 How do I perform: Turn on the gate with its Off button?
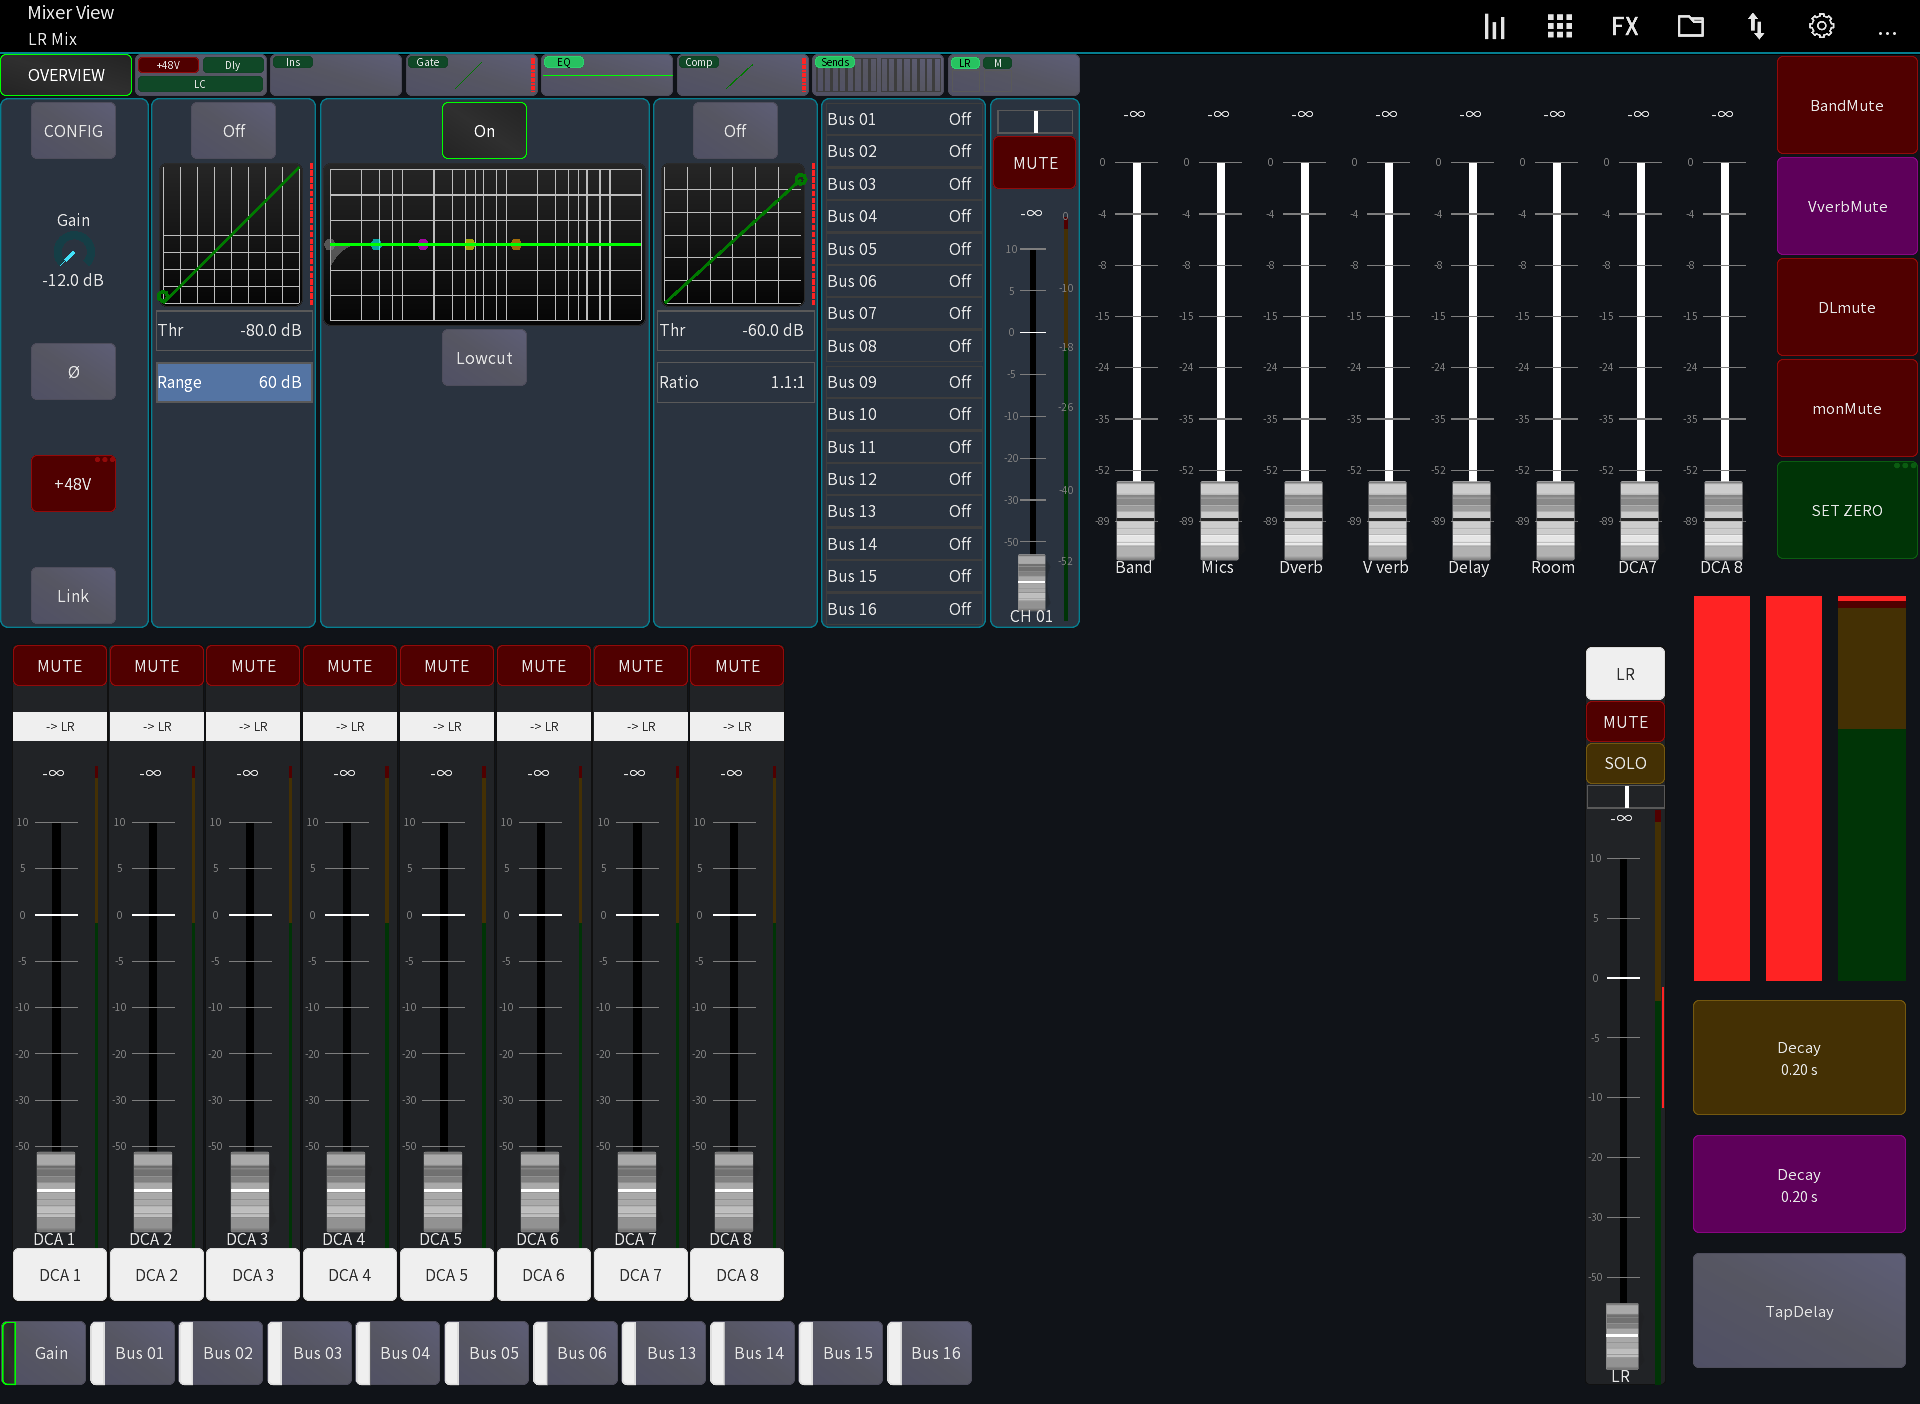234,131
